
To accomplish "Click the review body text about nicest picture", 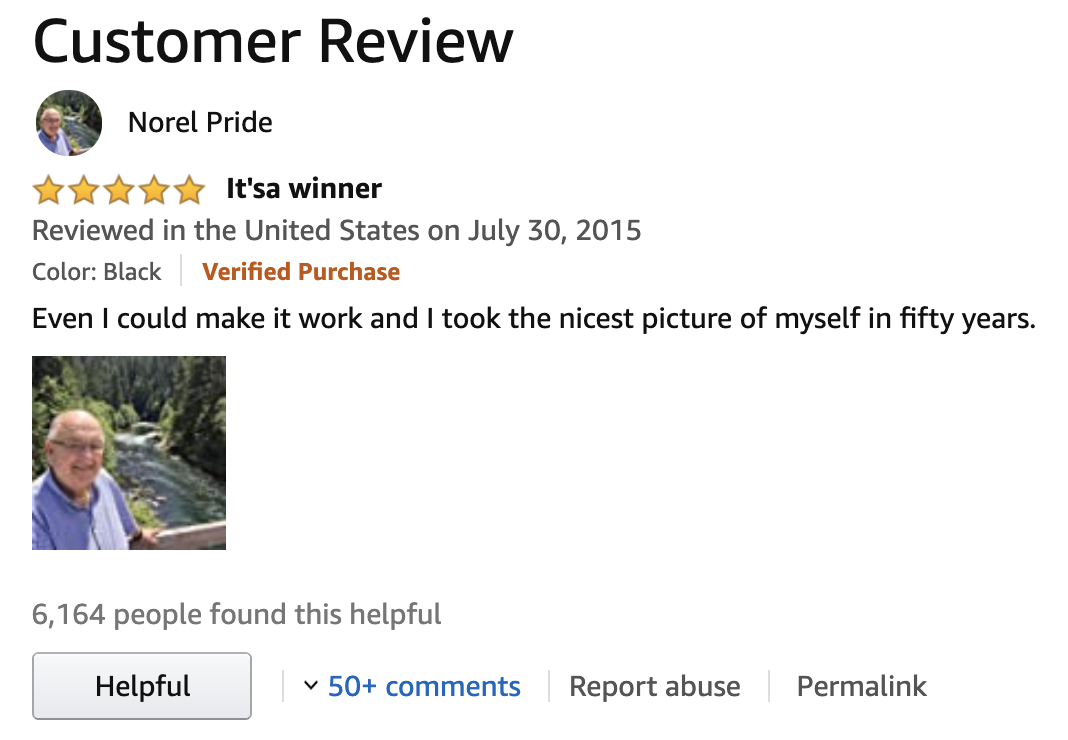I will [534, 318].
